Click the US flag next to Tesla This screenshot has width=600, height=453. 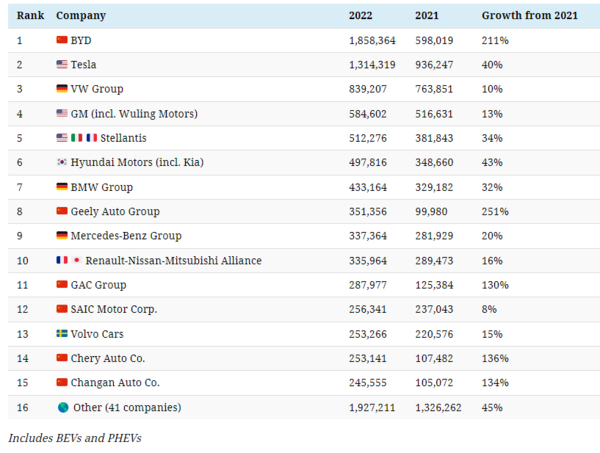pyautogui.click(x=62, y=65)
